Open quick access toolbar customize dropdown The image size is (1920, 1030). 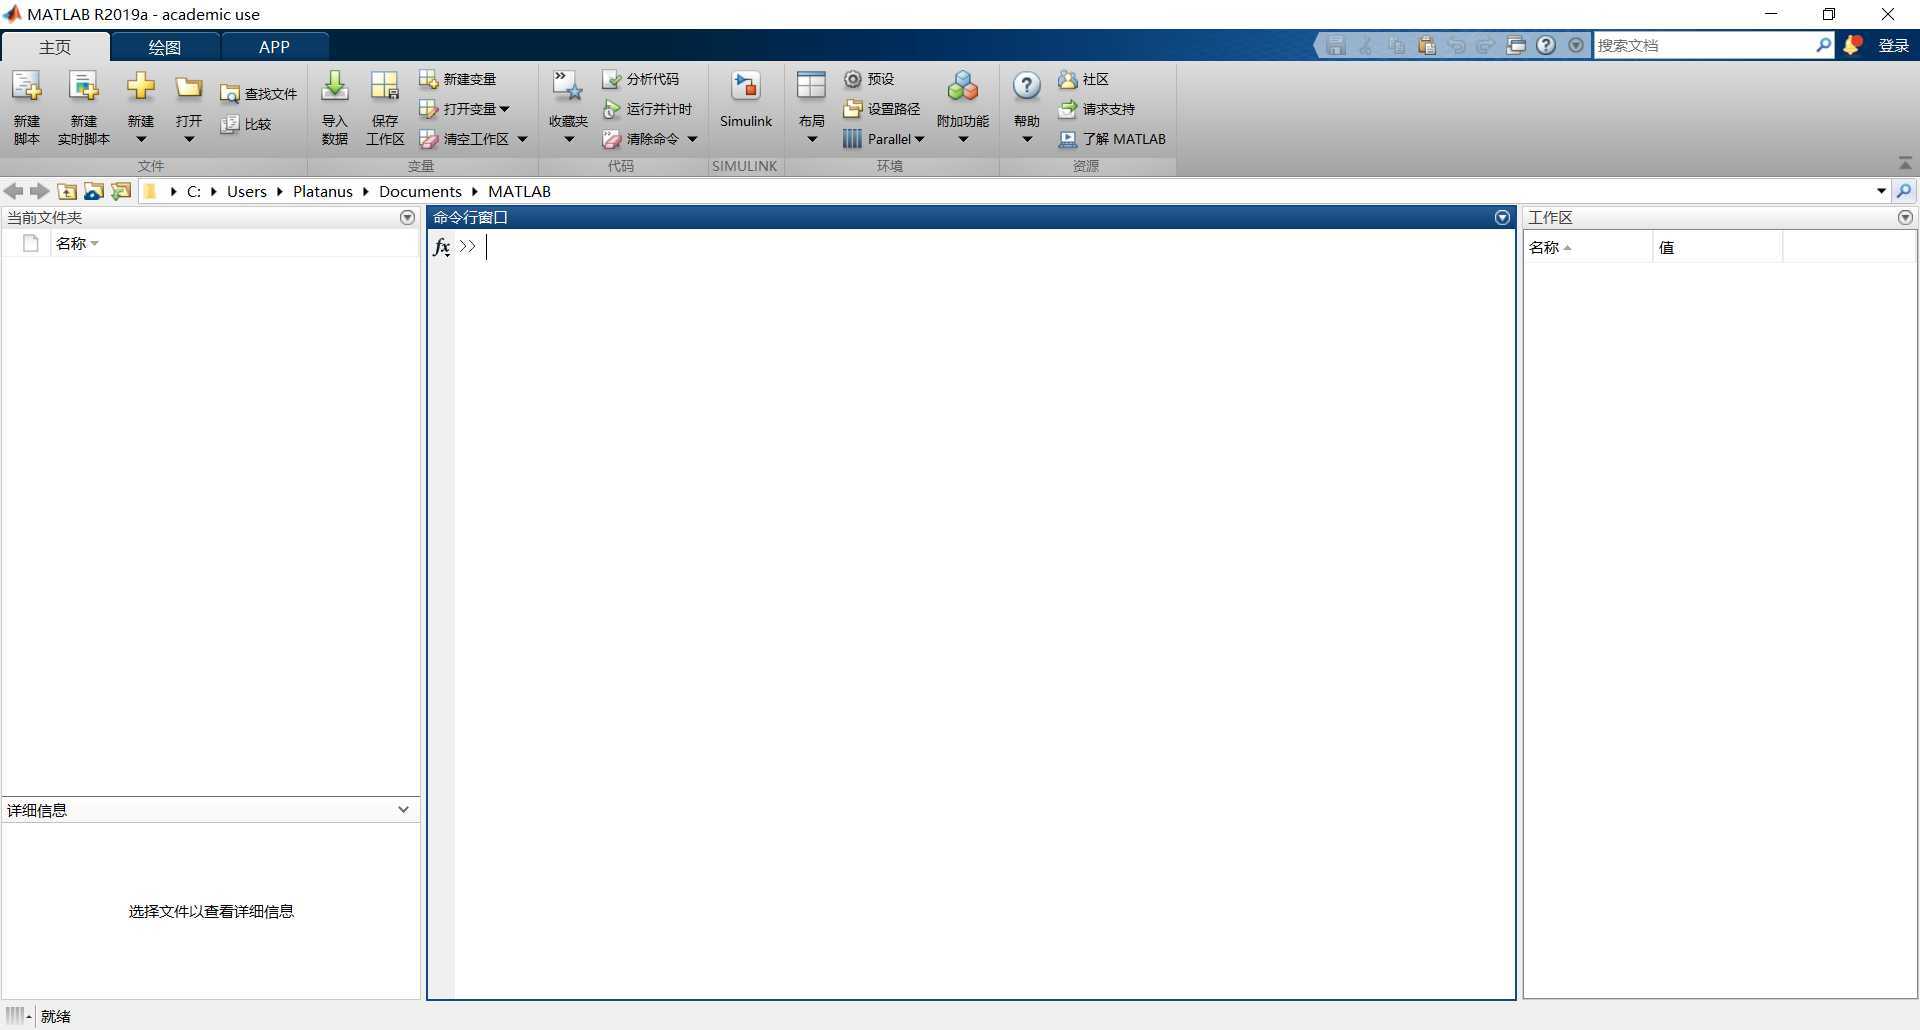(1576, 45)
